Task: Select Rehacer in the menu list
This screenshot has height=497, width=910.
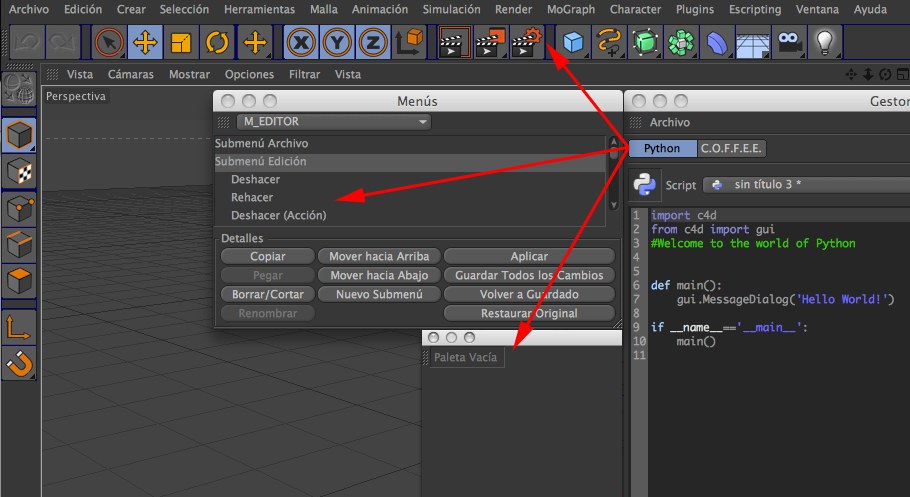Action: pos(252,197)
